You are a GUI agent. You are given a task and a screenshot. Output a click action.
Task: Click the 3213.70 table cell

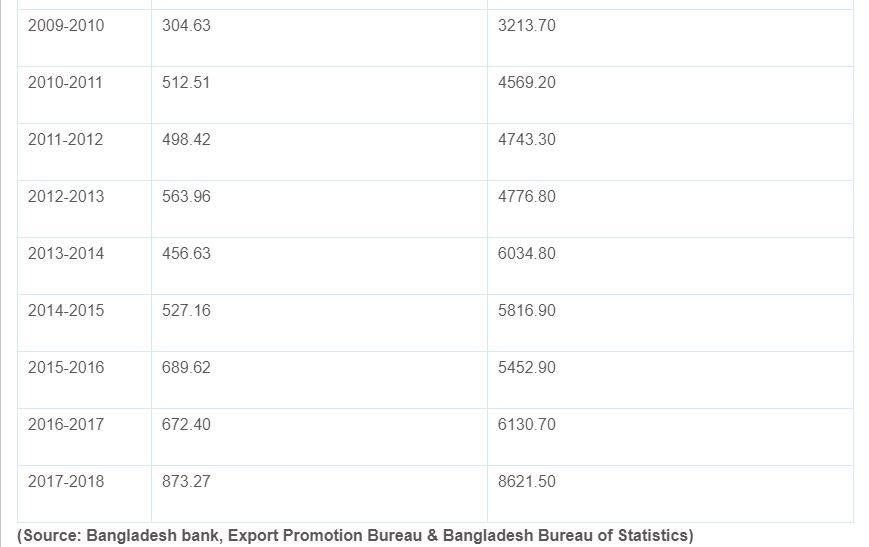point(526,25)
